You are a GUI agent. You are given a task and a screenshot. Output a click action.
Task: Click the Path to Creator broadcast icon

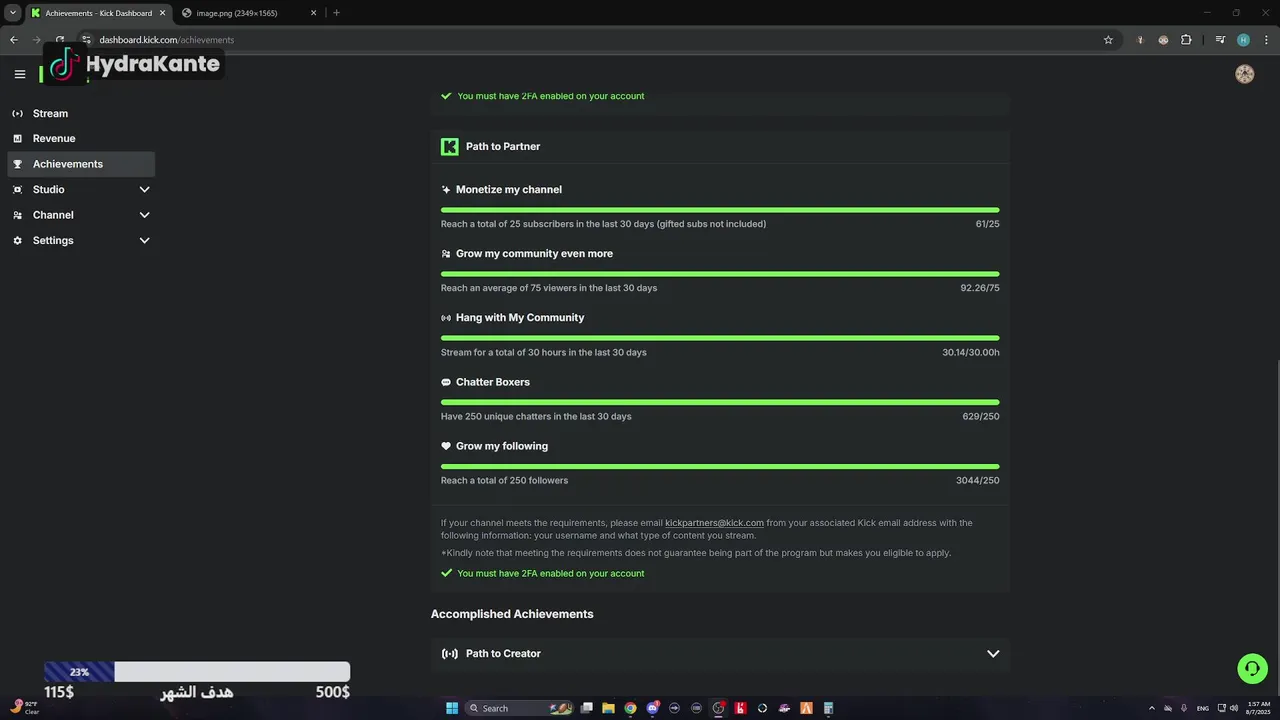(450, 654)
